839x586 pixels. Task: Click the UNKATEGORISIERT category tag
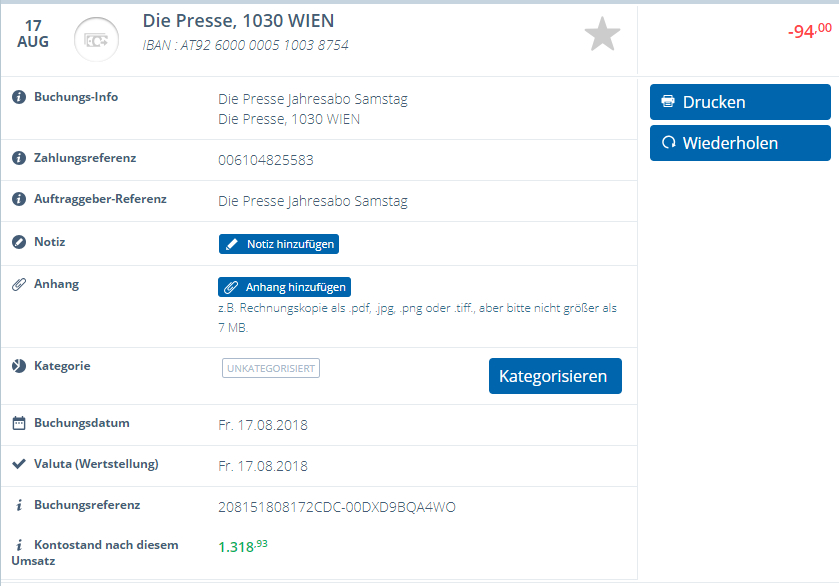pos(271,368)
